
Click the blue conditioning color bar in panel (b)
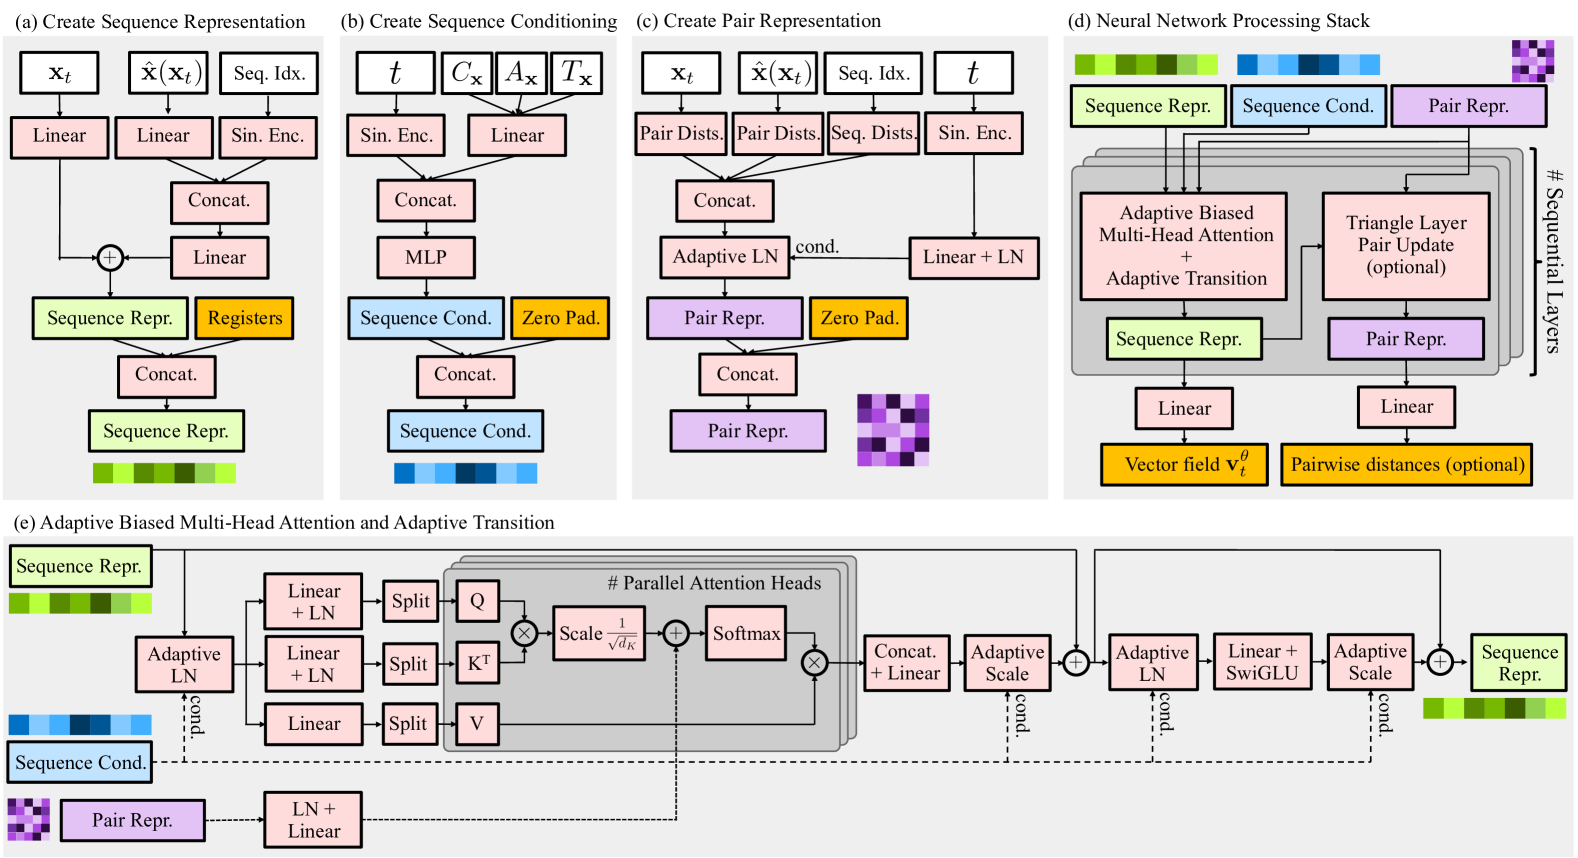point(465,473)
